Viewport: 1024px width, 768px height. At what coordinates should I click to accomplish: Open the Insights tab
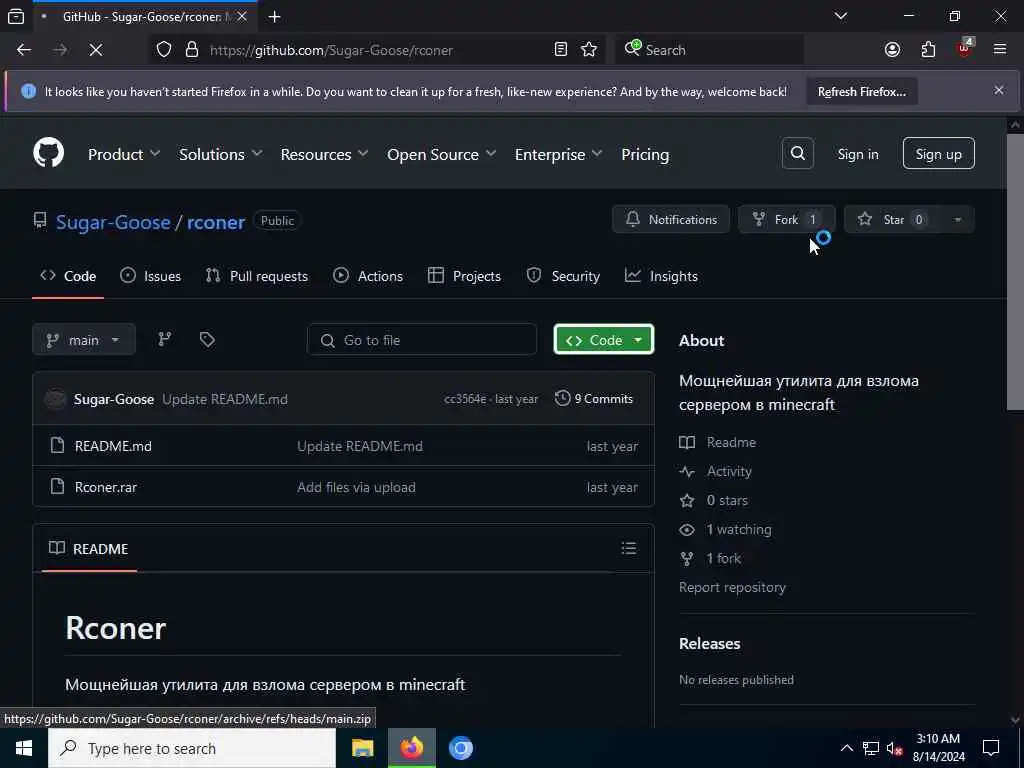661,276
